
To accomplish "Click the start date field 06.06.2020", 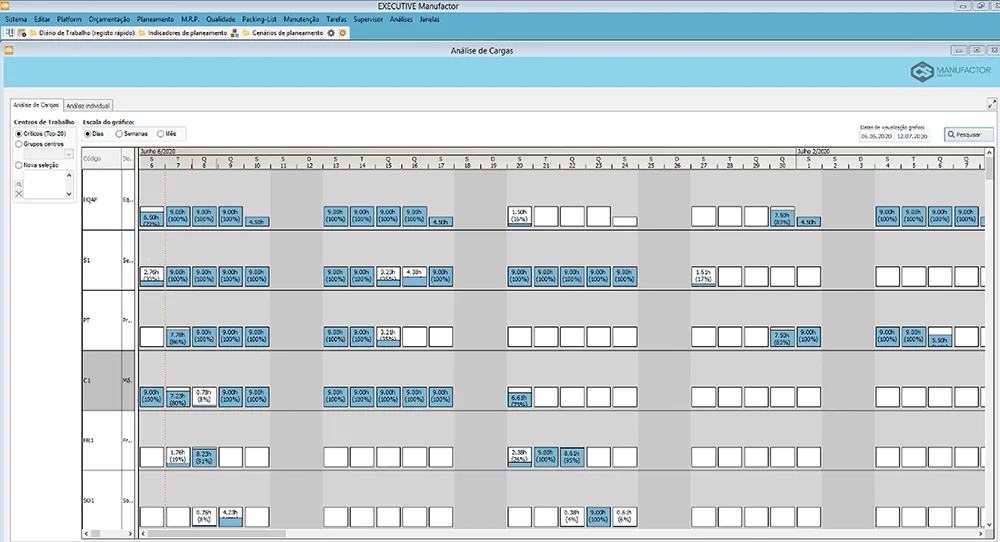I will tap(876, 136).
